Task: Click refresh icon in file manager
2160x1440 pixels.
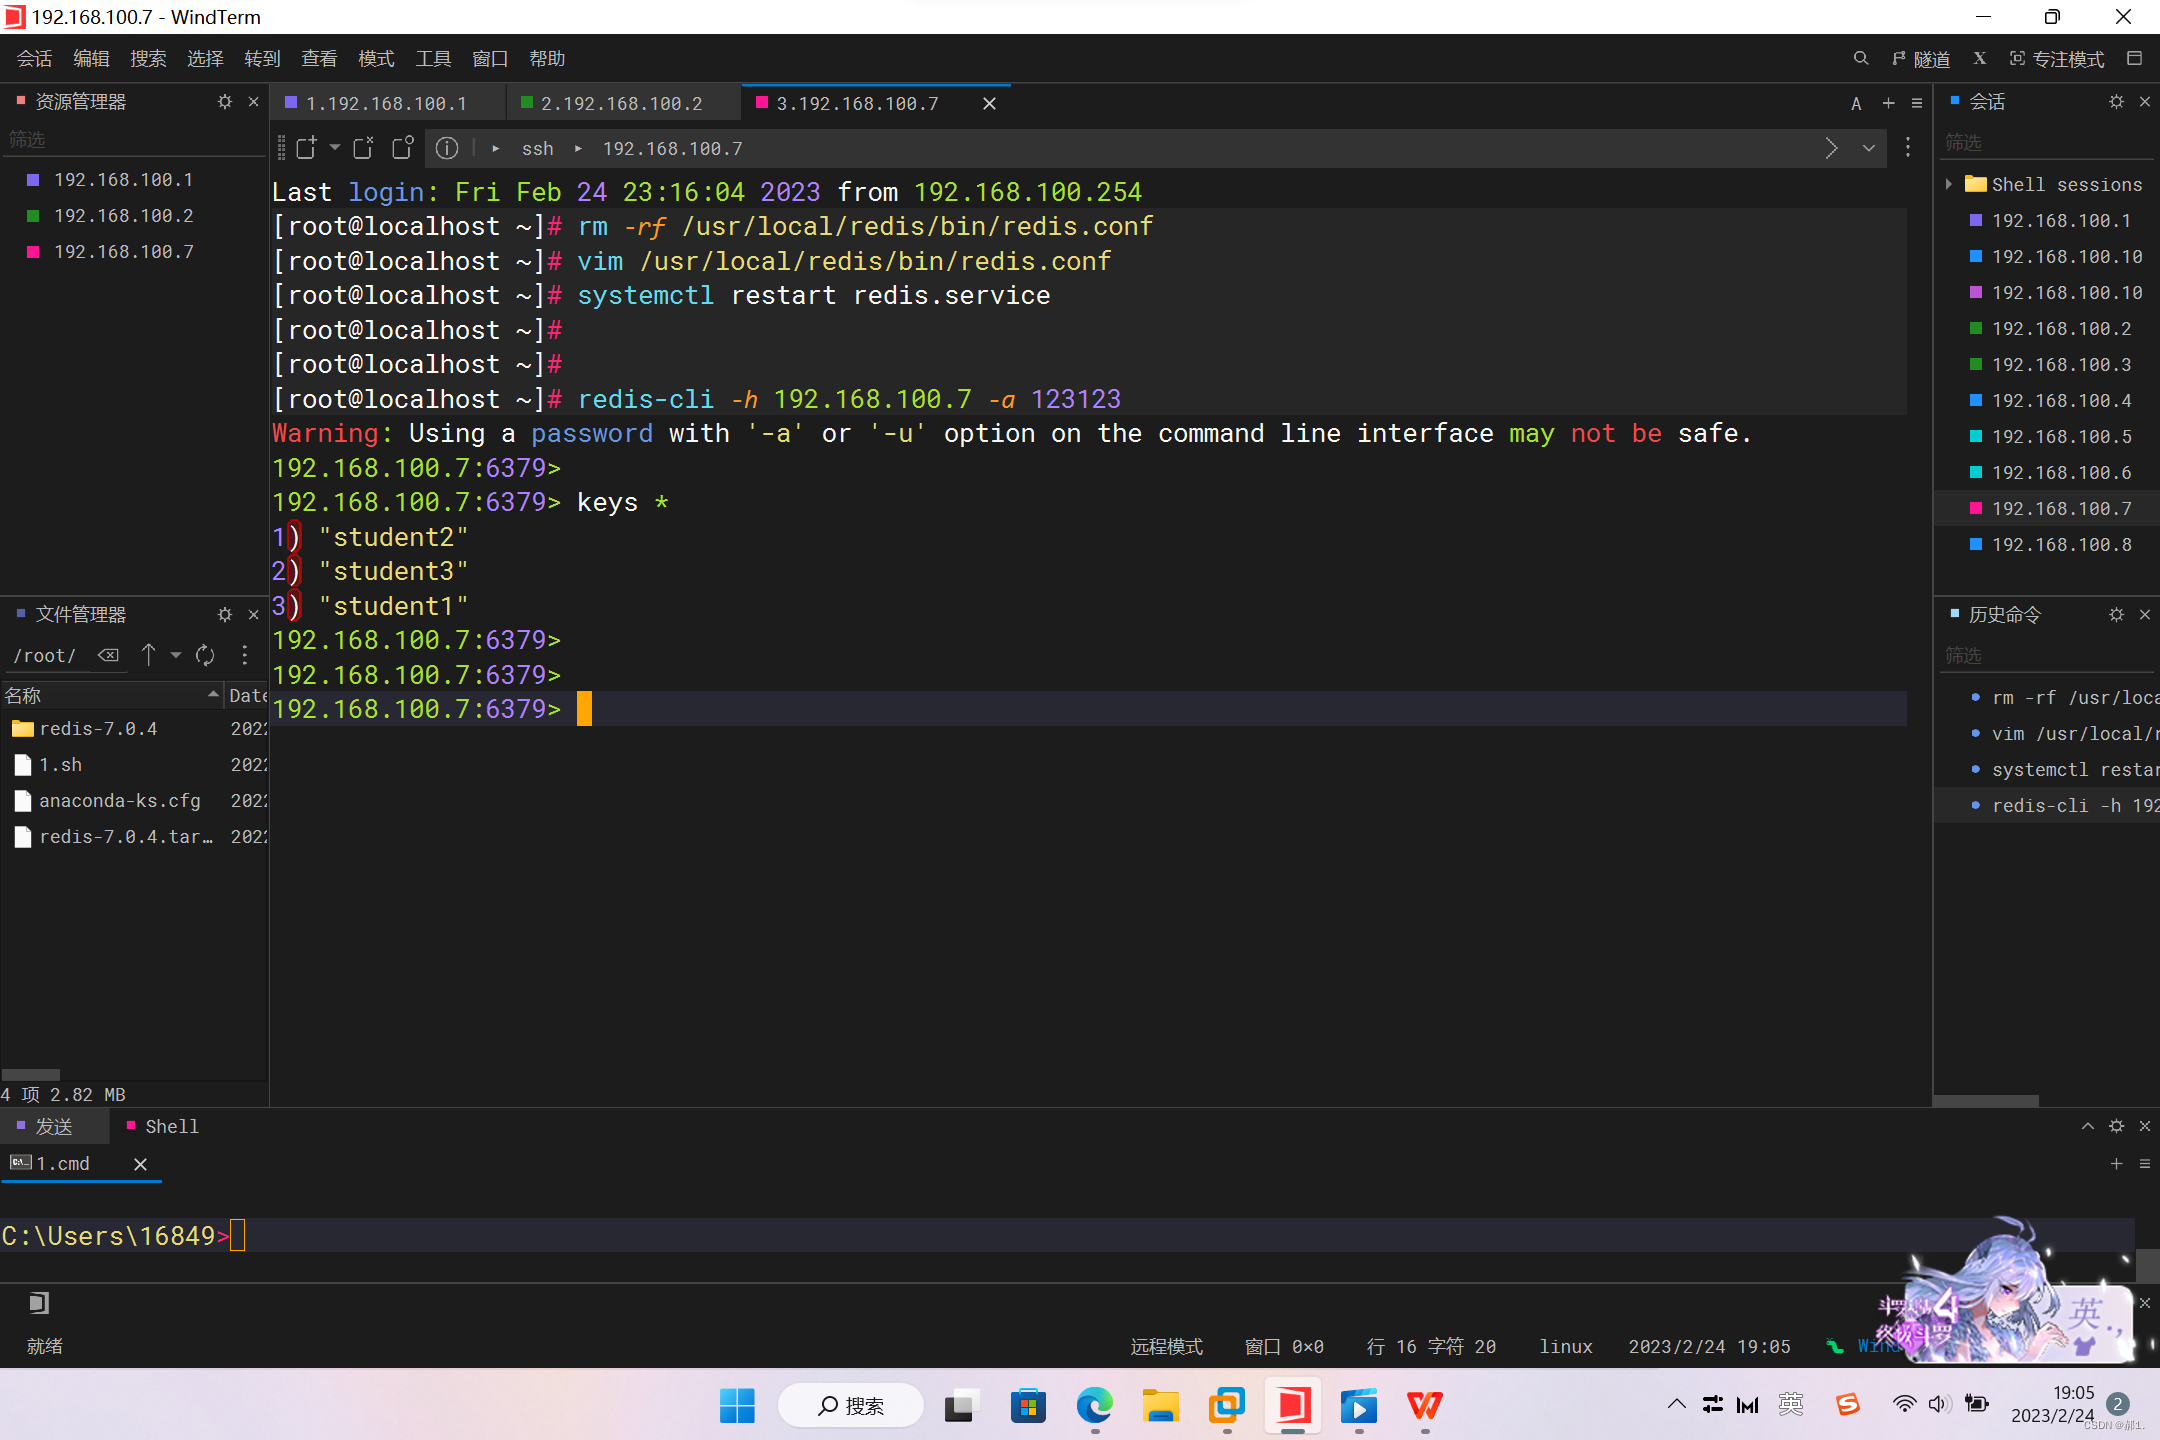Action: click(205, 655)
